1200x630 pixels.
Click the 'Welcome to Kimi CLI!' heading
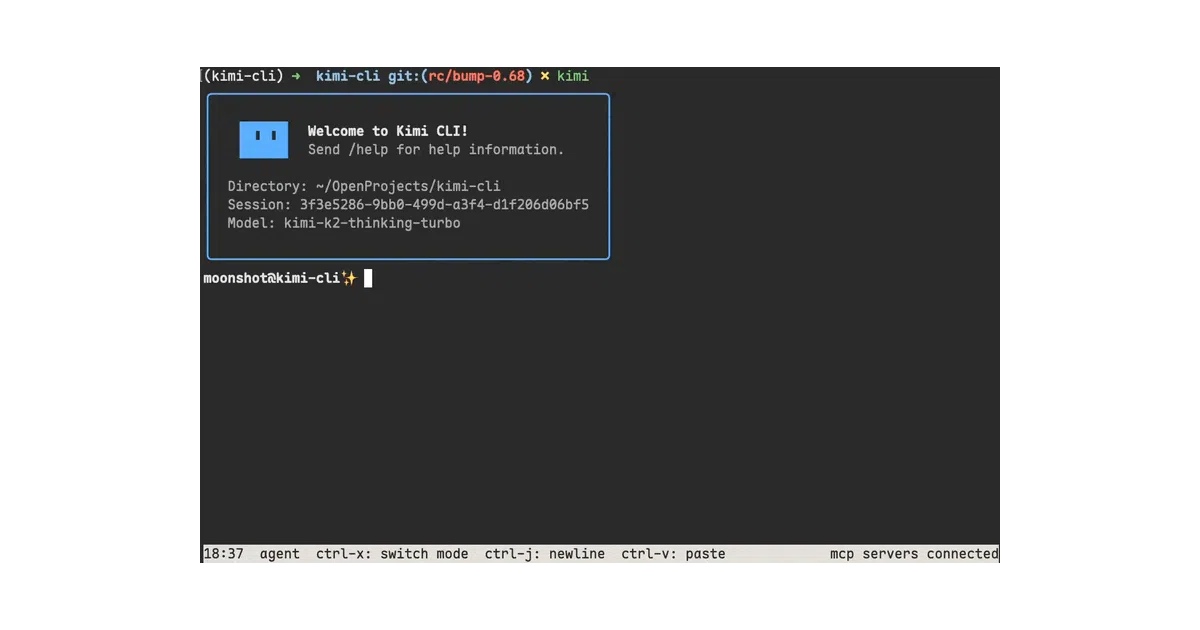tap(388, 131)
